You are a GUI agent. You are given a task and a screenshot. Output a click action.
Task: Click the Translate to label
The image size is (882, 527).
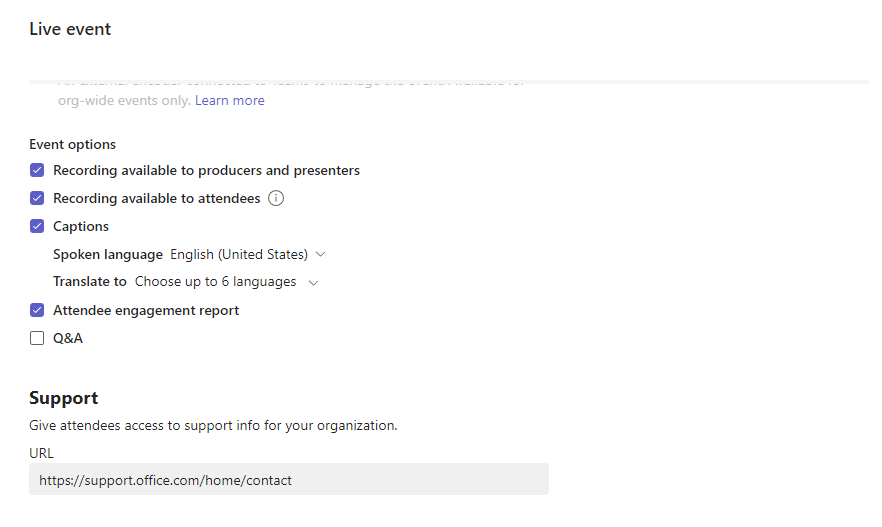[x=89, y=281]
